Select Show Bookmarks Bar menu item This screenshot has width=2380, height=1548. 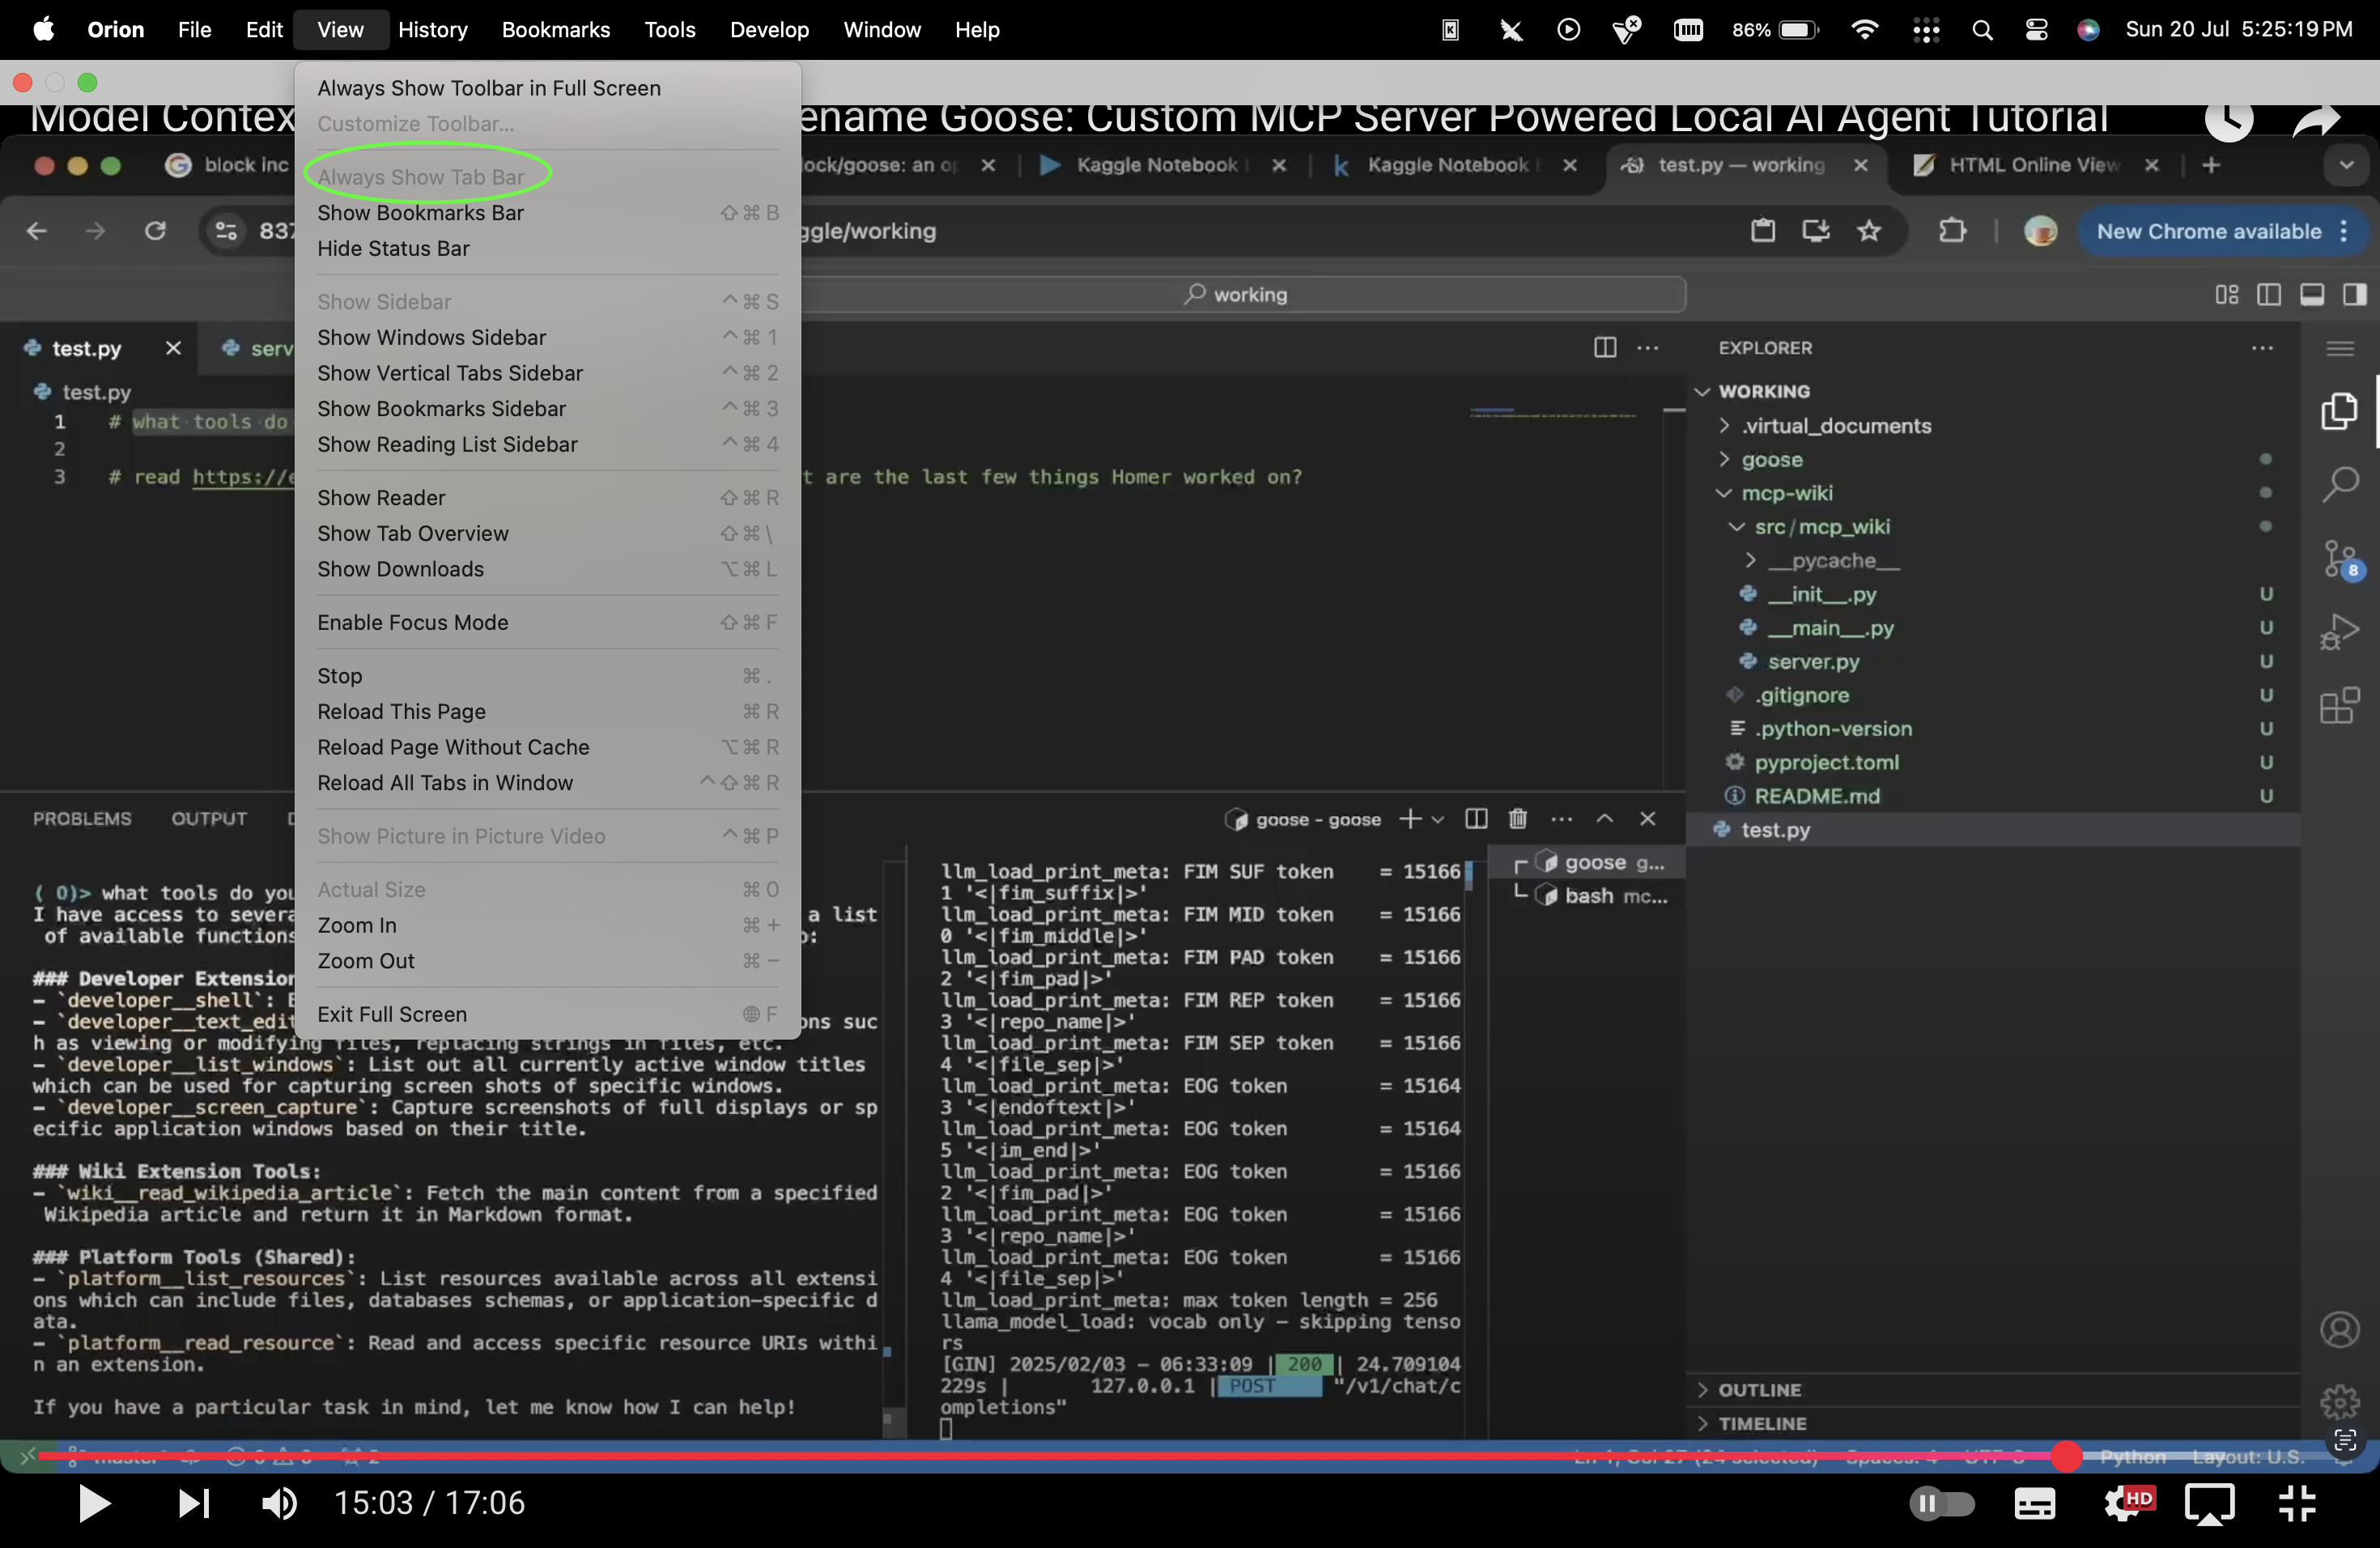pos(420,213)
